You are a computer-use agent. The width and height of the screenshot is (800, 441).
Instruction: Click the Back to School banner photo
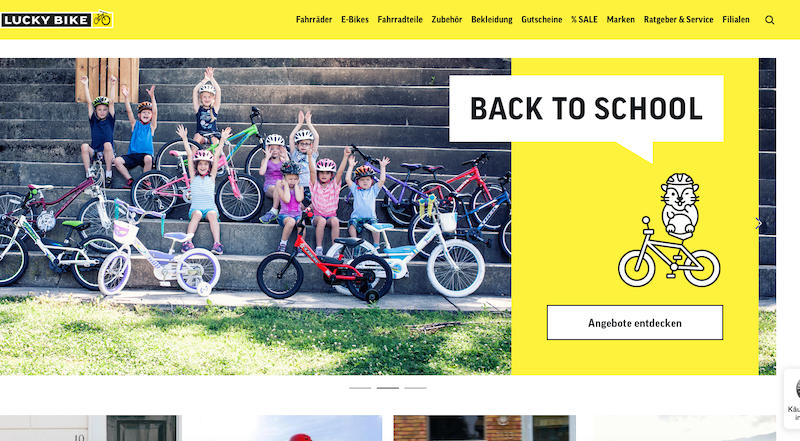(255, 216)
